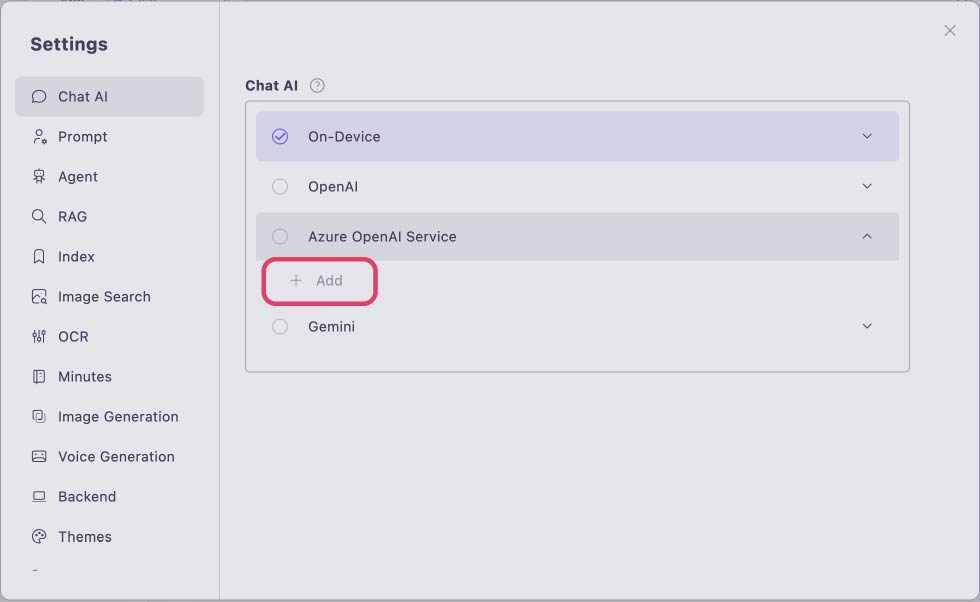980x602 pixels.
Task: Click the Index bookmark icon
Action: (39, 256)
